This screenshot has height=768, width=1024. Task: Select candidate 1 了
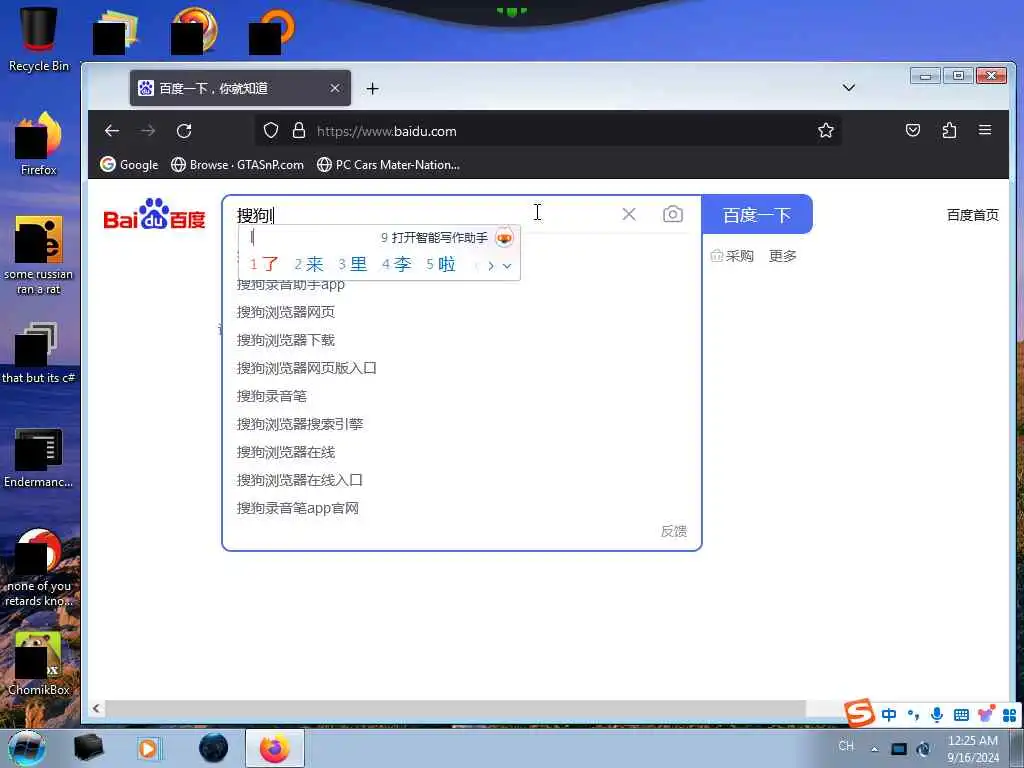(x=264, y=264)
